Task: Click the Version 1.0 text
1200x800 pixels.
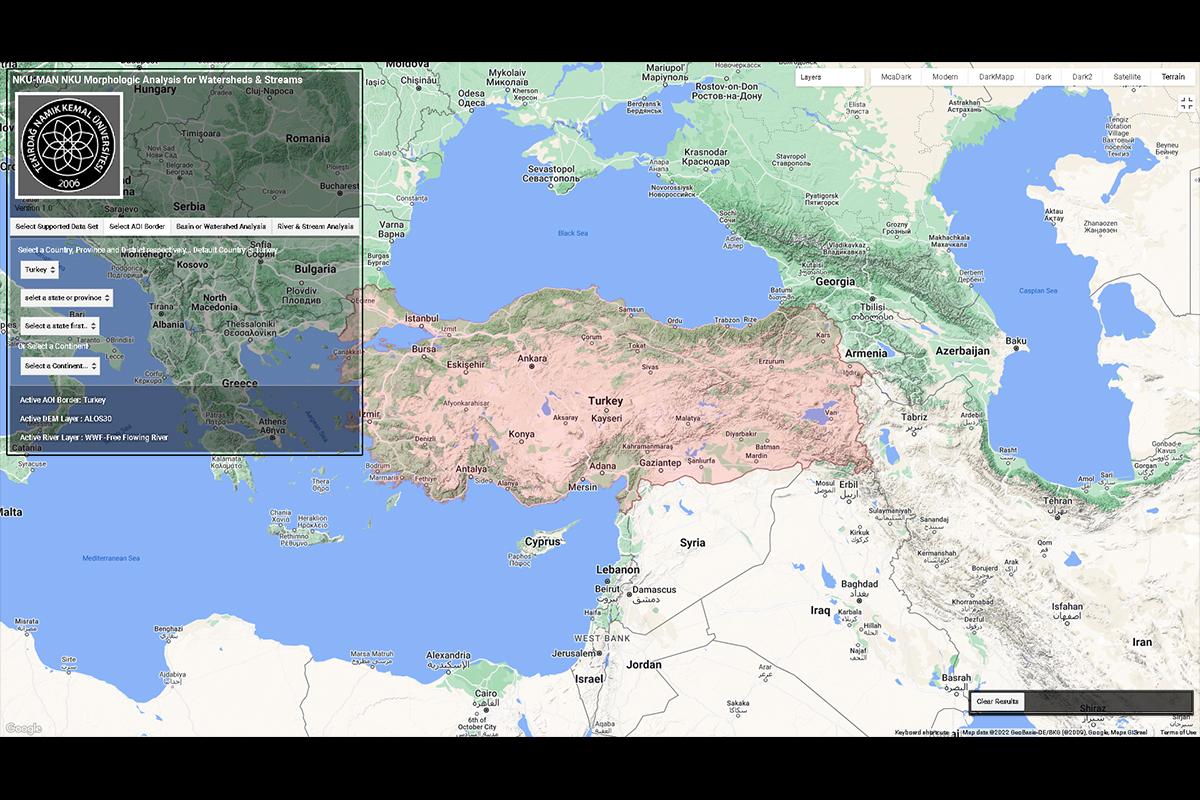Action: (32, 207)
